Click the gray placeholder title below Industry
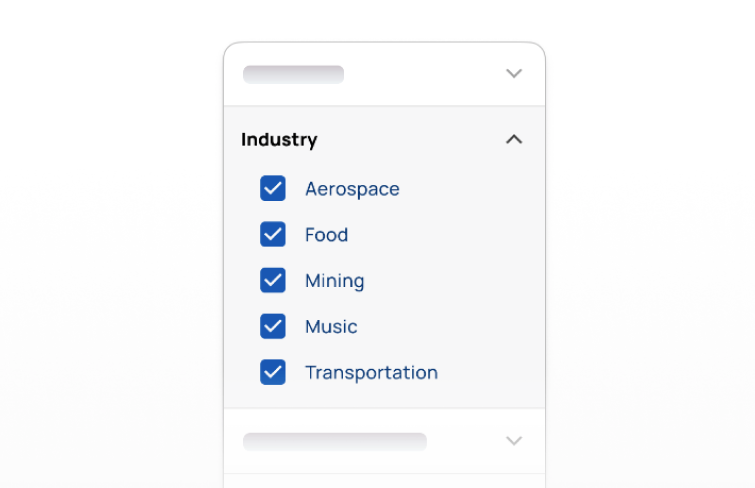The height and width of the screenshot is (488, 755). [334, 441]
